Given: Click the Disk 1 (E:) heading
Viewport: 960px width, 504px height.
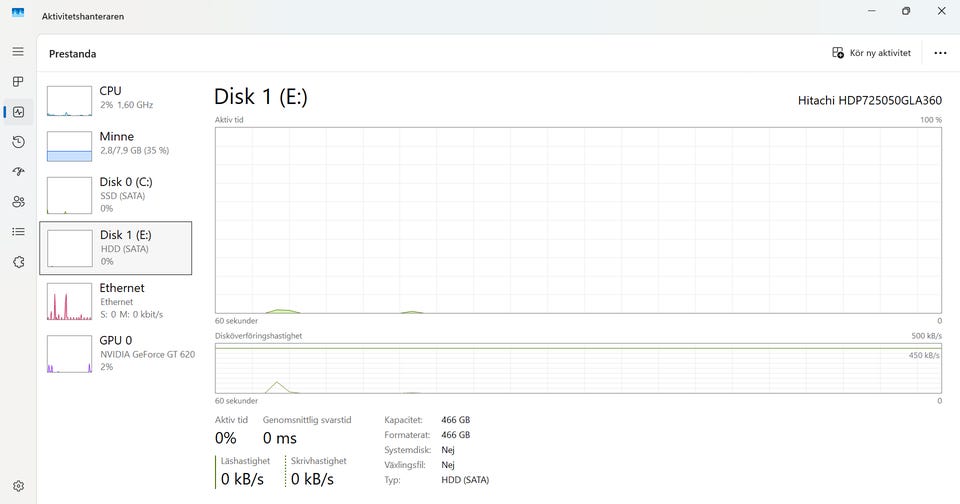Looking at the screenshot, I should coord(261,97).
